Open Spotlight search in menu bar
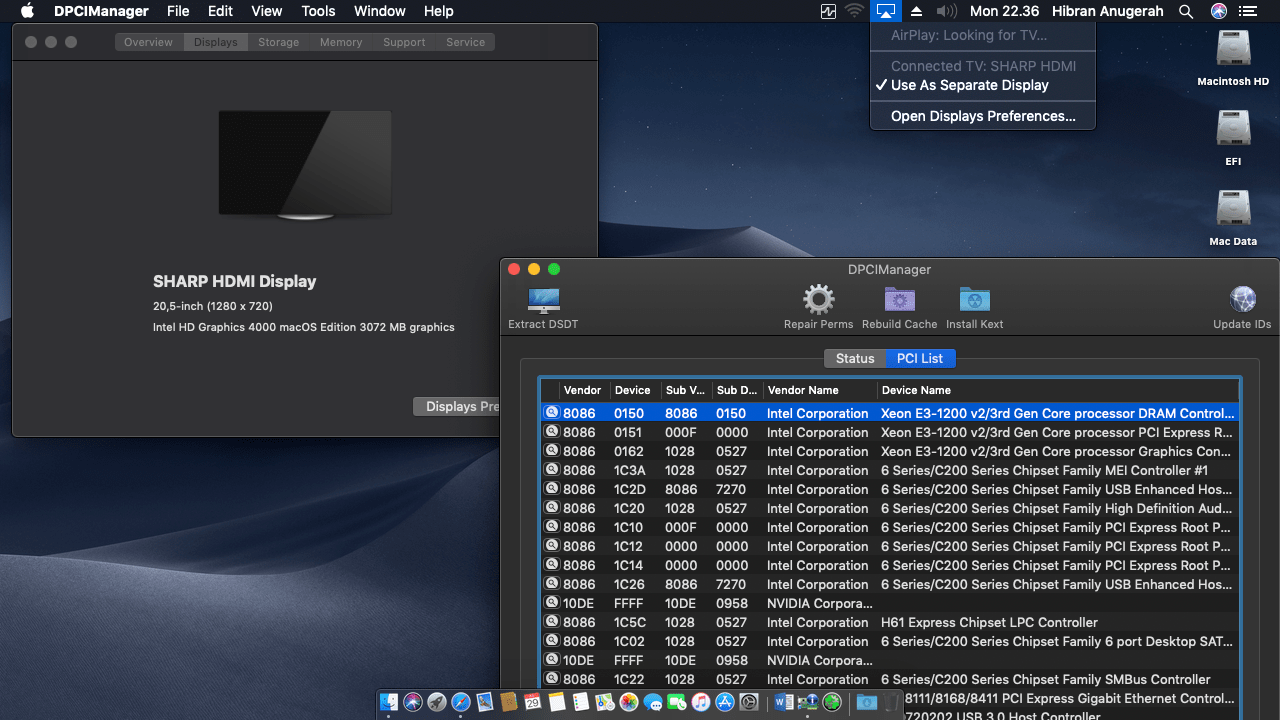1280x720 pixels. (x=1186, y=11)
